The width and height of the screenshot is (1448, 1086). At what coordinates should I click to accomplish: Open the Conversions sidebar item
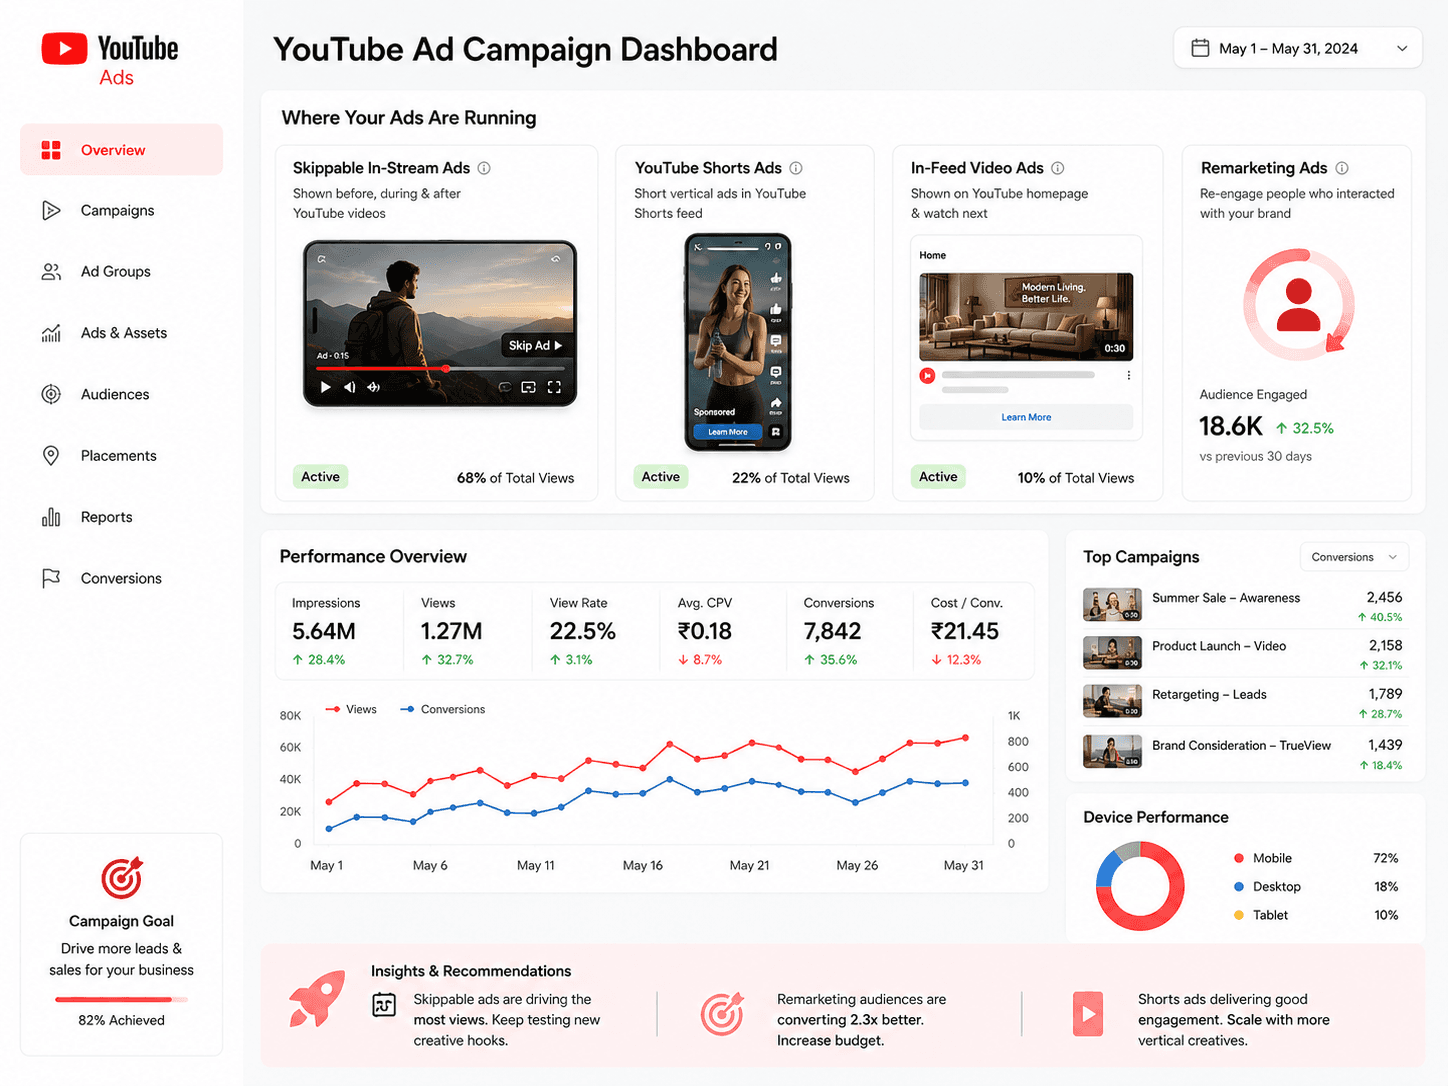pyautogui.click(x=121, y=578)
